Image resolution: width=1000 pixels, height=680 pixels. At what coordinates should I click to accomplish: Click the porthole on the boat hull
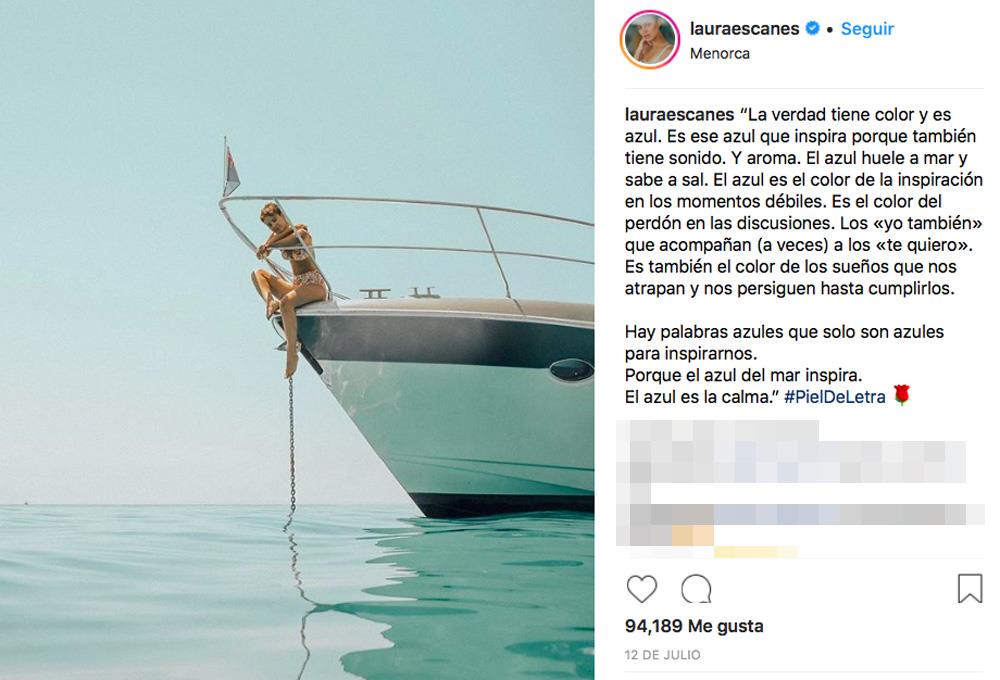[571, 370]
